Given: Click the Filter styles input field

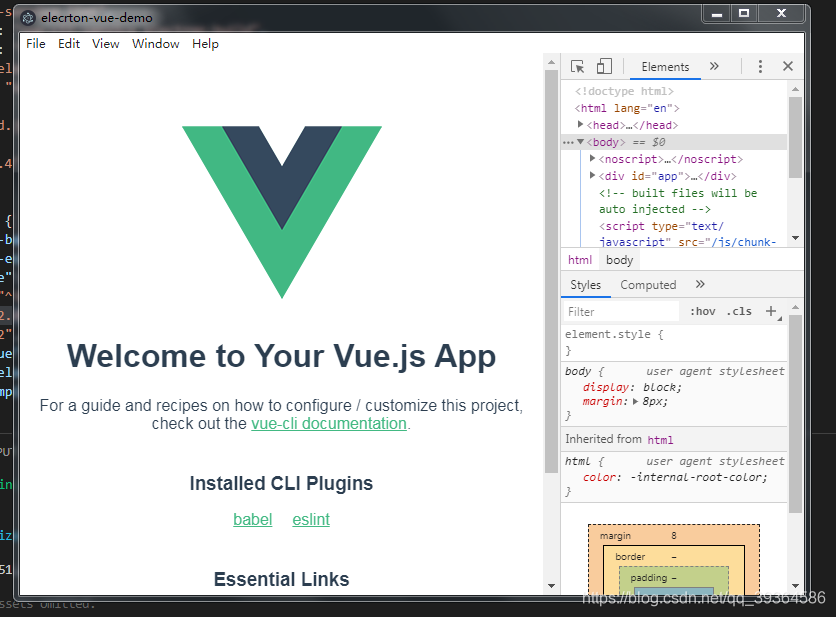Looking at the screenshot, I should [x=622, y=311].
